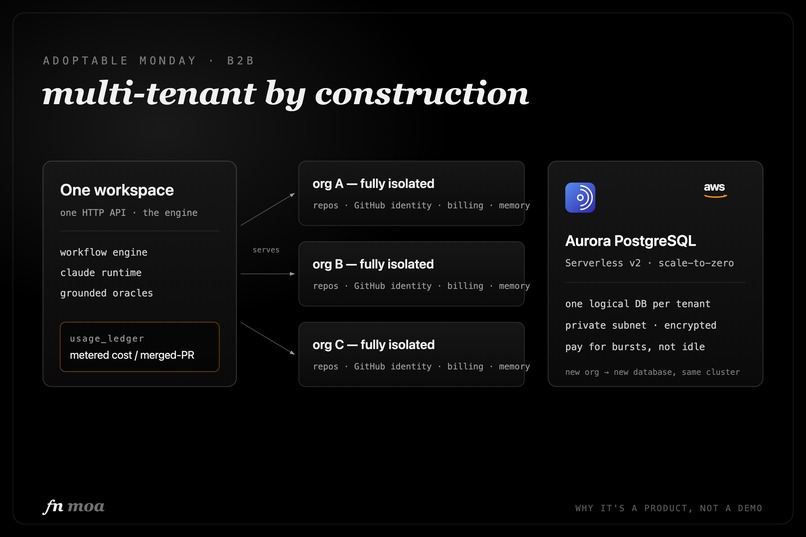
Task: Click the 'workflow engine' line
Action: (x=103, y=252)
